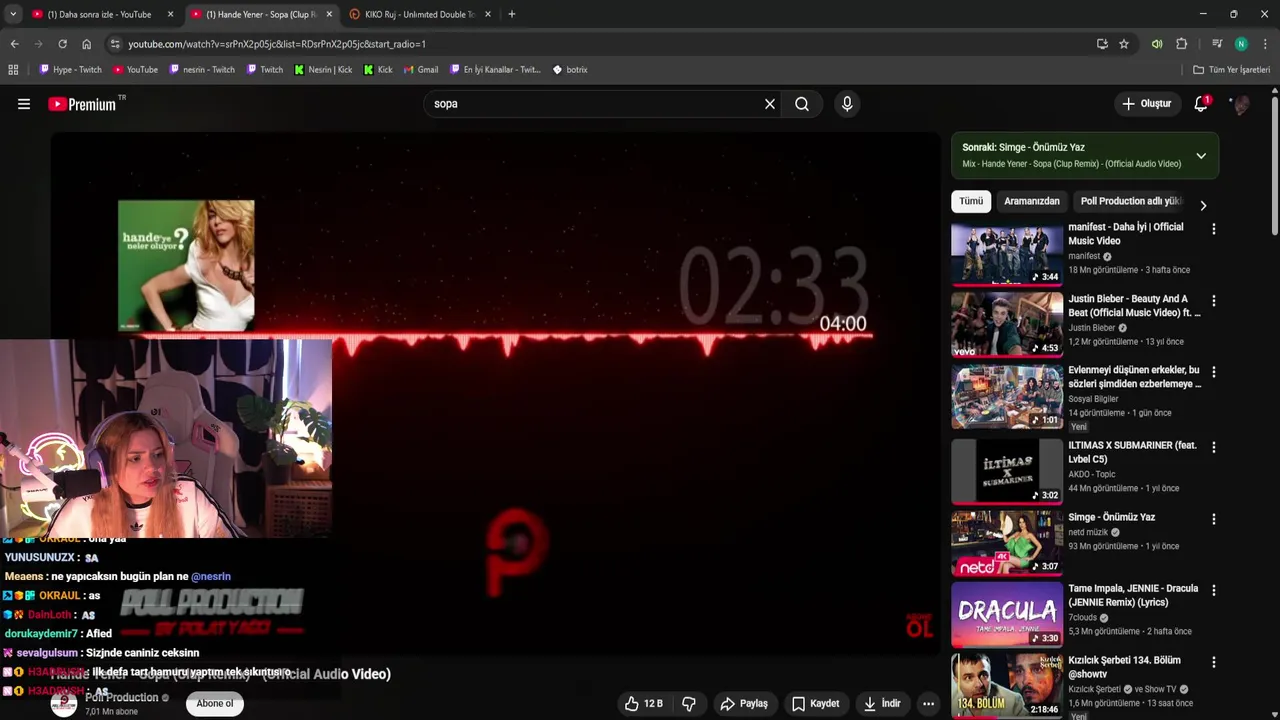
Task: Select the Tümü filter chip
Action: [971, 201]
